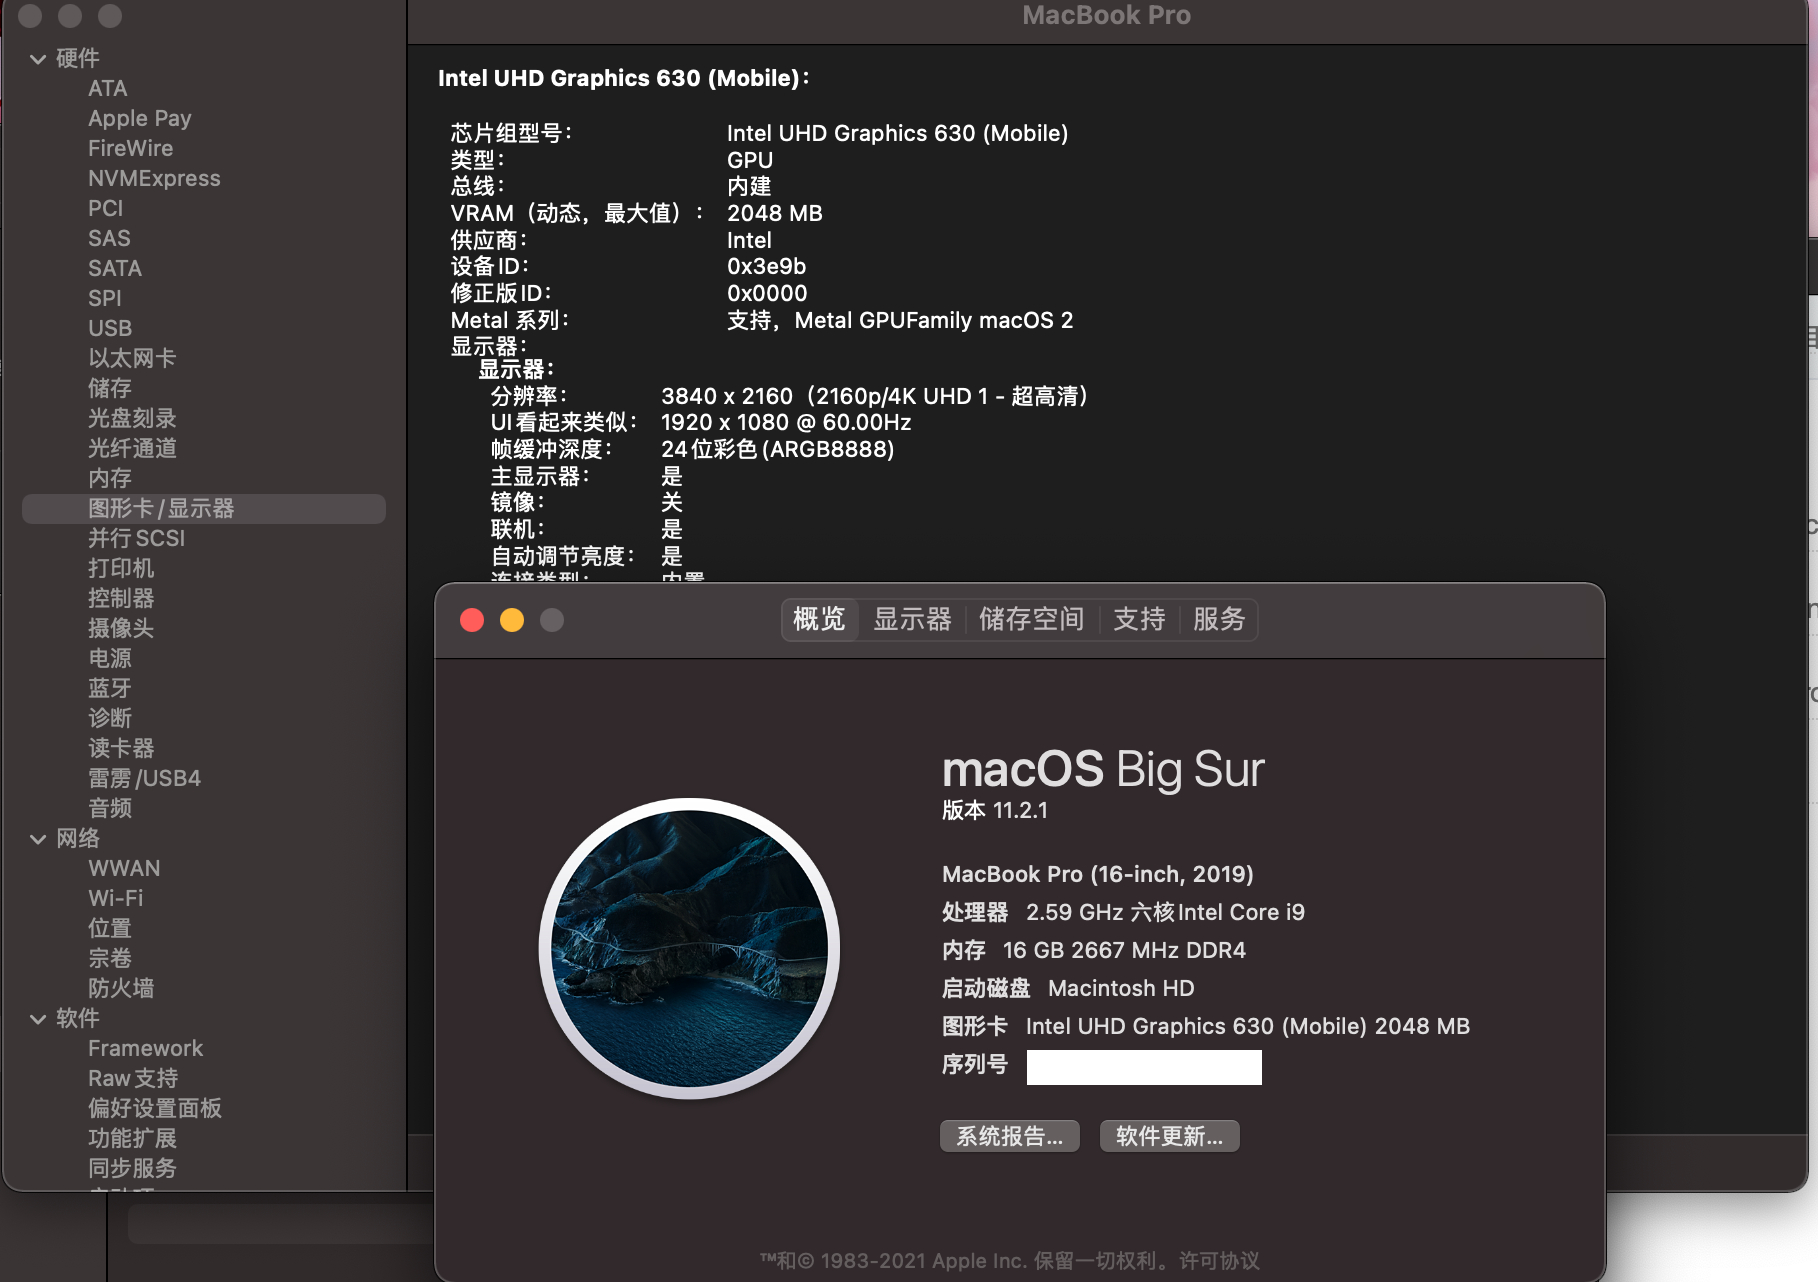Select 读卡器 in sidebar
The image size is (1818, 1282).
[121, 748]
